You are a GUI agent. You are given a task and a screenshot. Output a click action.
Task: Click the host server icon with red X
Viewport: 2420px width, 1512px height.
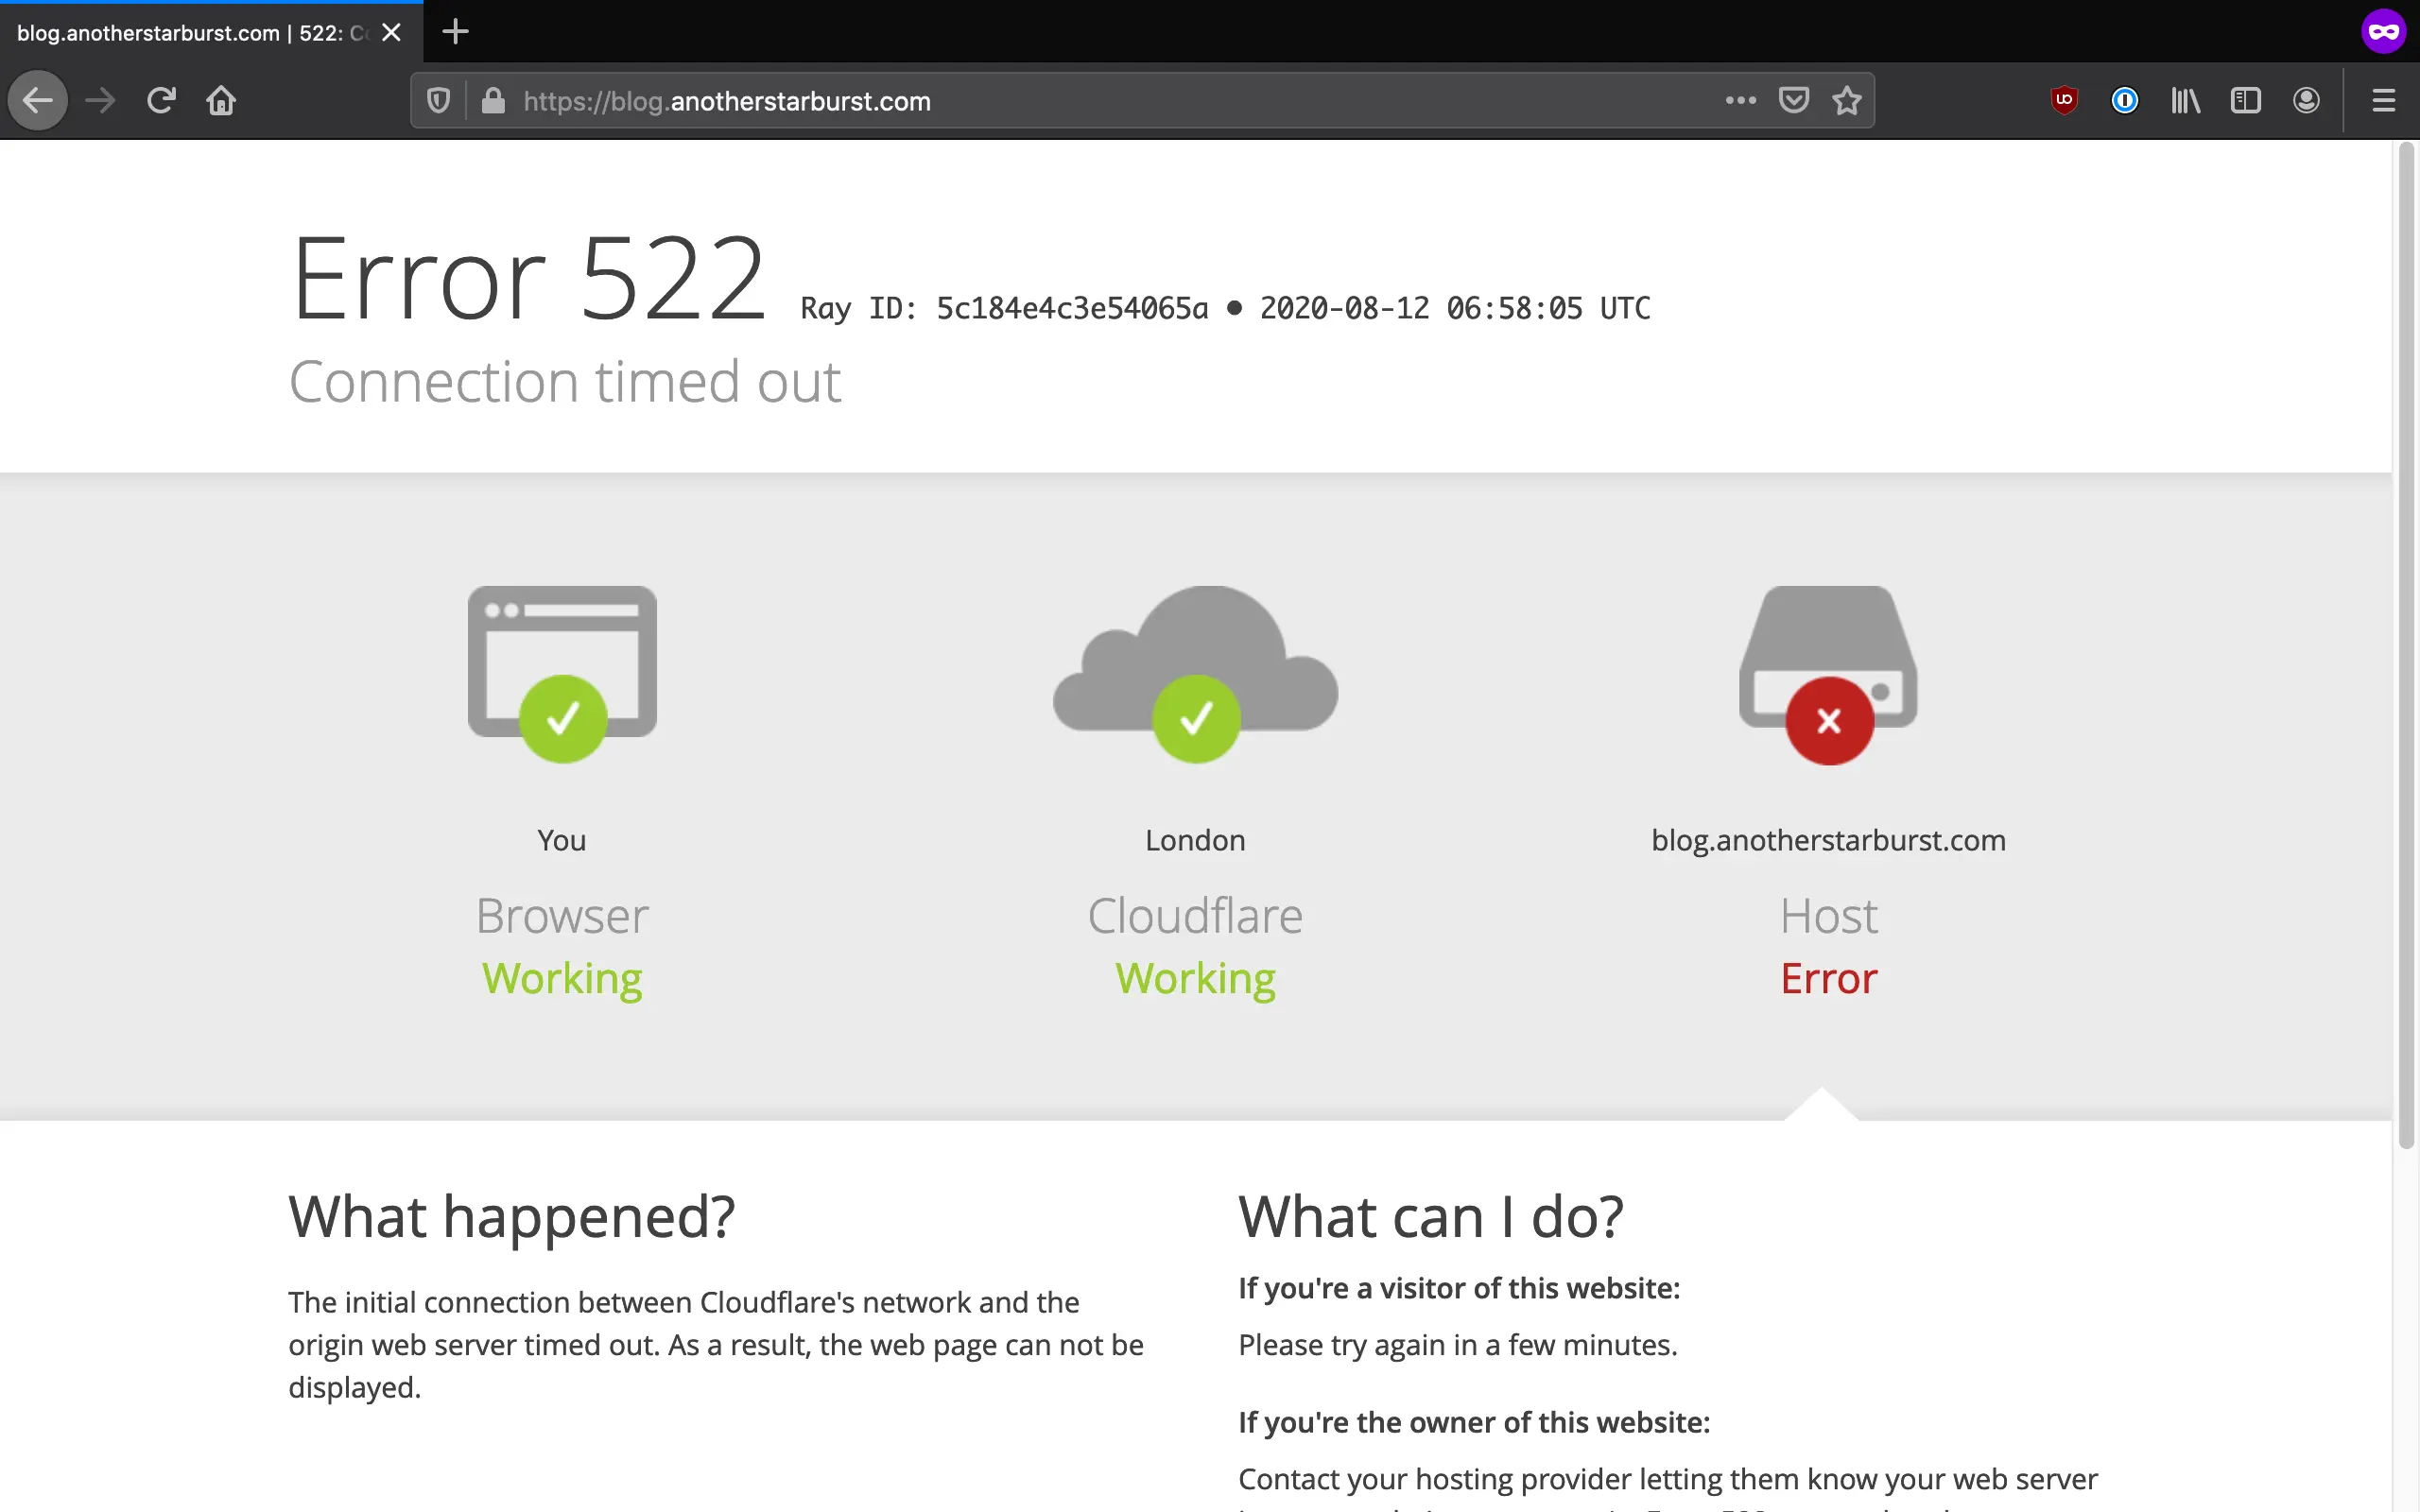coord(1828,674)
